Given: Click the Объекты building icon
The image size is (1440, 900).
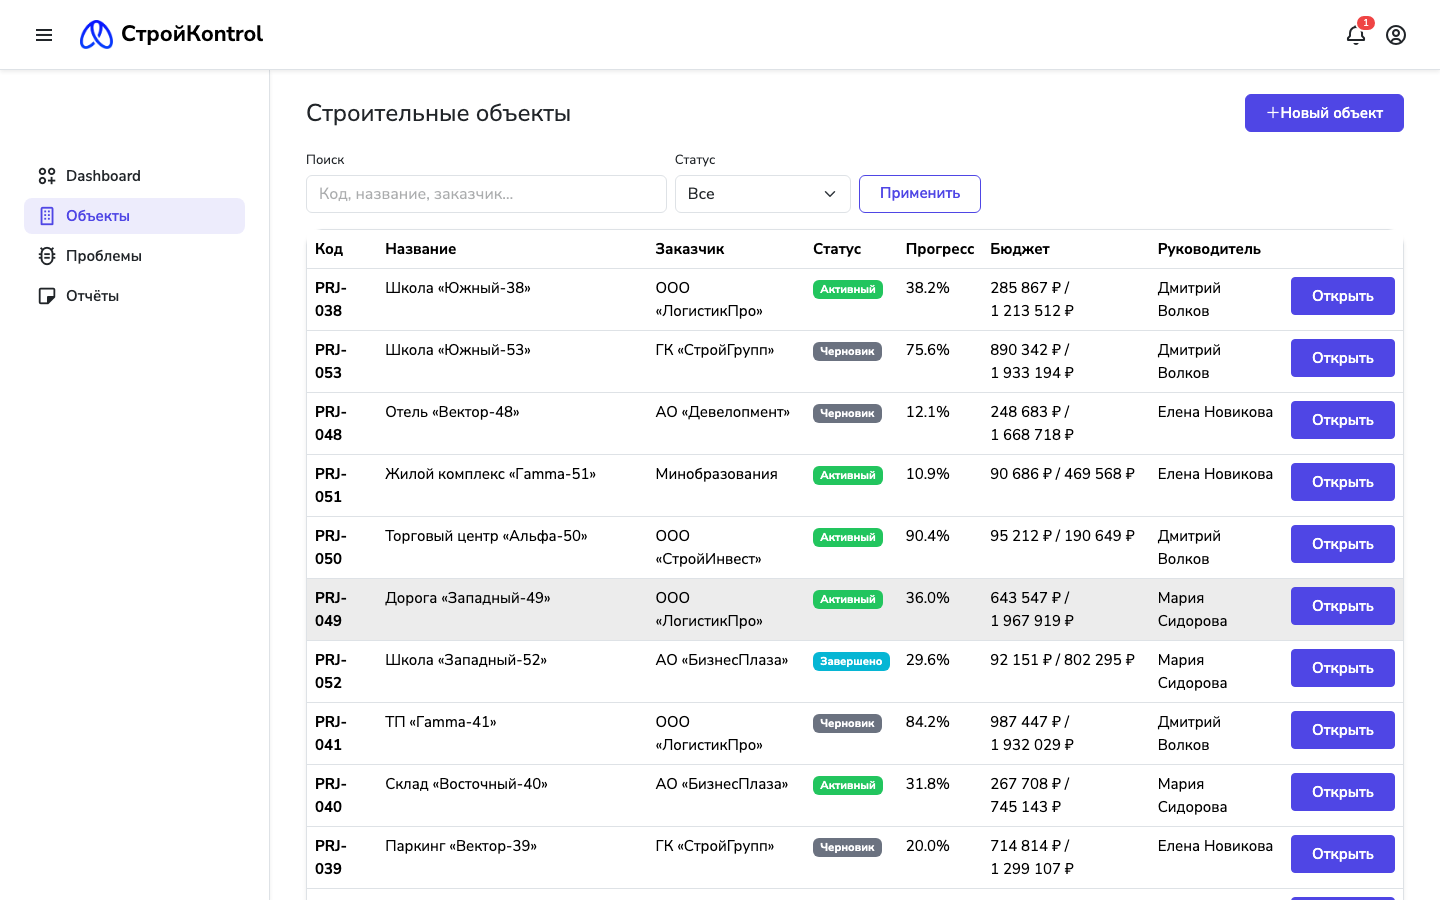Looking at the screenshot, I should coord(47,216).
